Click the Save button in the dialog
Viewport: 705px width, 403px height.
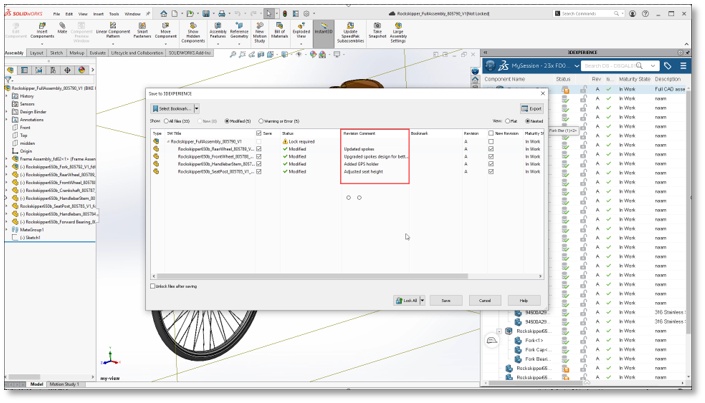pyautogui.click(x=446, y=300)
